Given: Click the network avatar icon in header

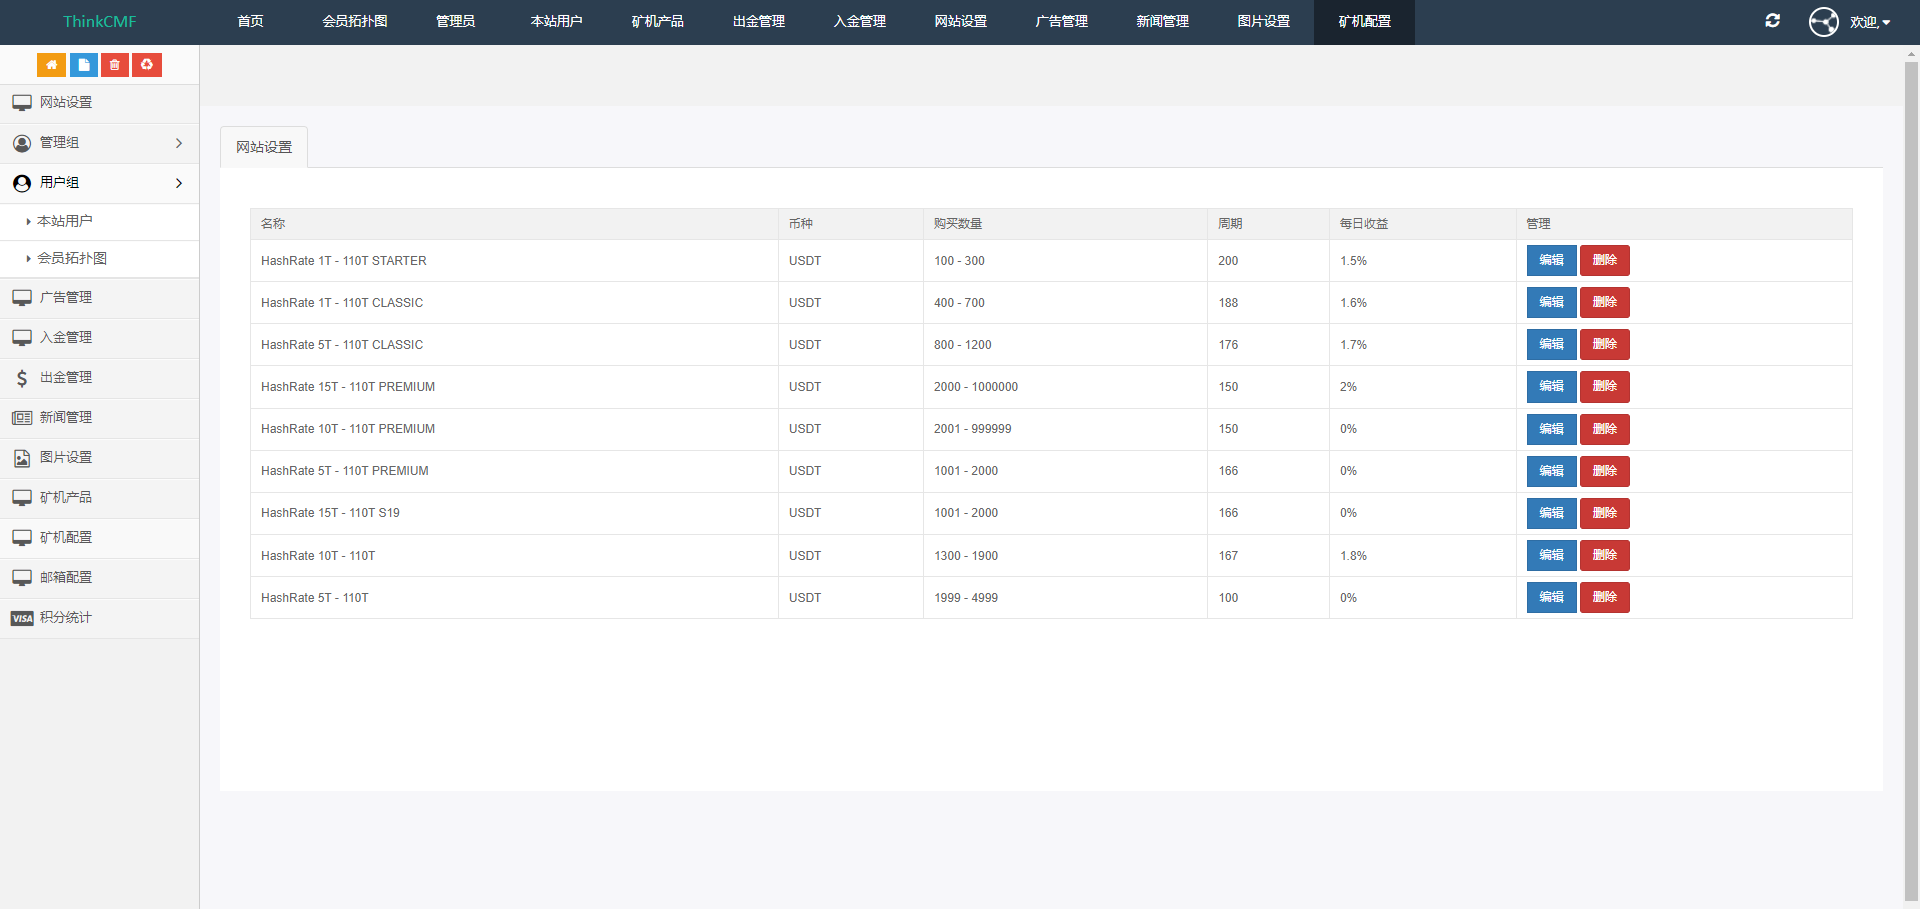Looking at the screenshot, I should 1823,21.
